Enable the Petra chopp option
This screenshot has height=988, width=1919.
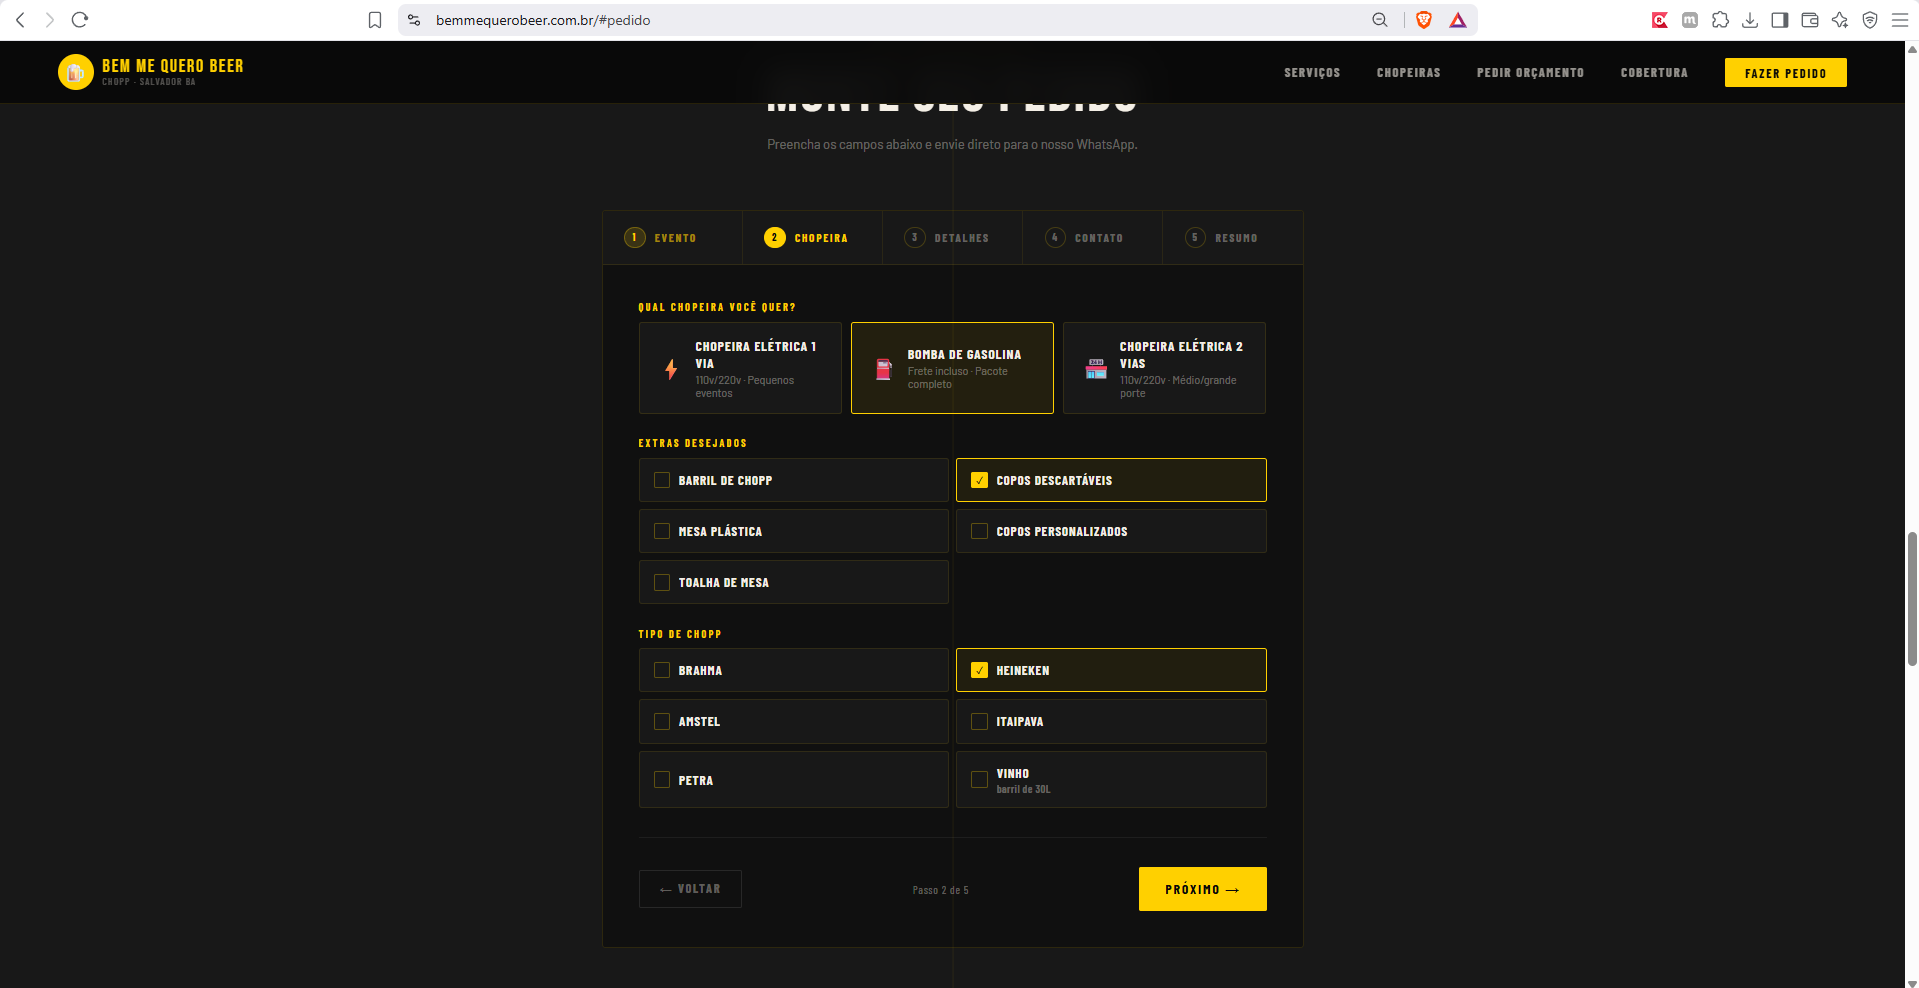[793, 780]
